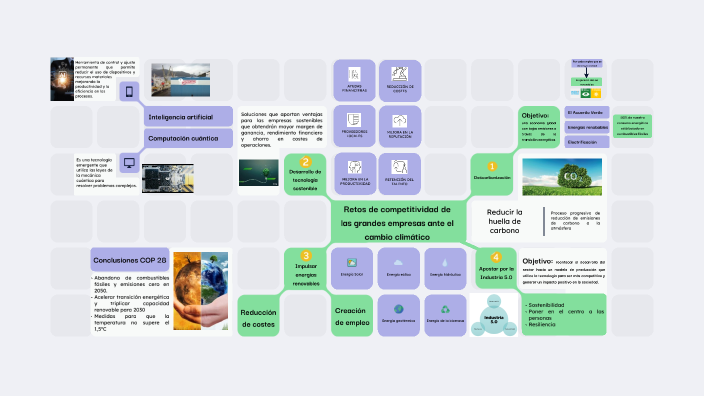This screenshot has height=396, width=704.
Task: Click the Electrificación label
Action: point(587,142)
